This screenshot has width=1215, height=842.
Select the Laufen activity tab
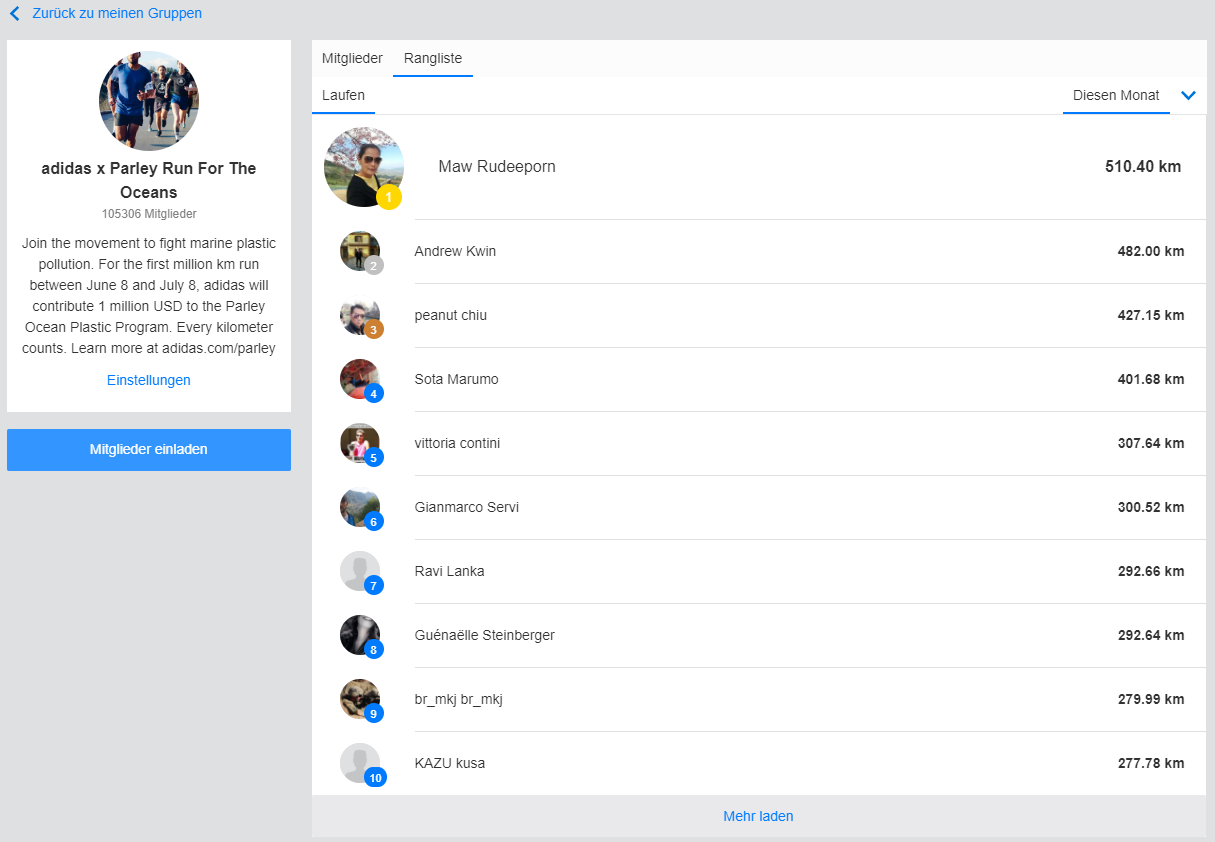pos(343,96)
